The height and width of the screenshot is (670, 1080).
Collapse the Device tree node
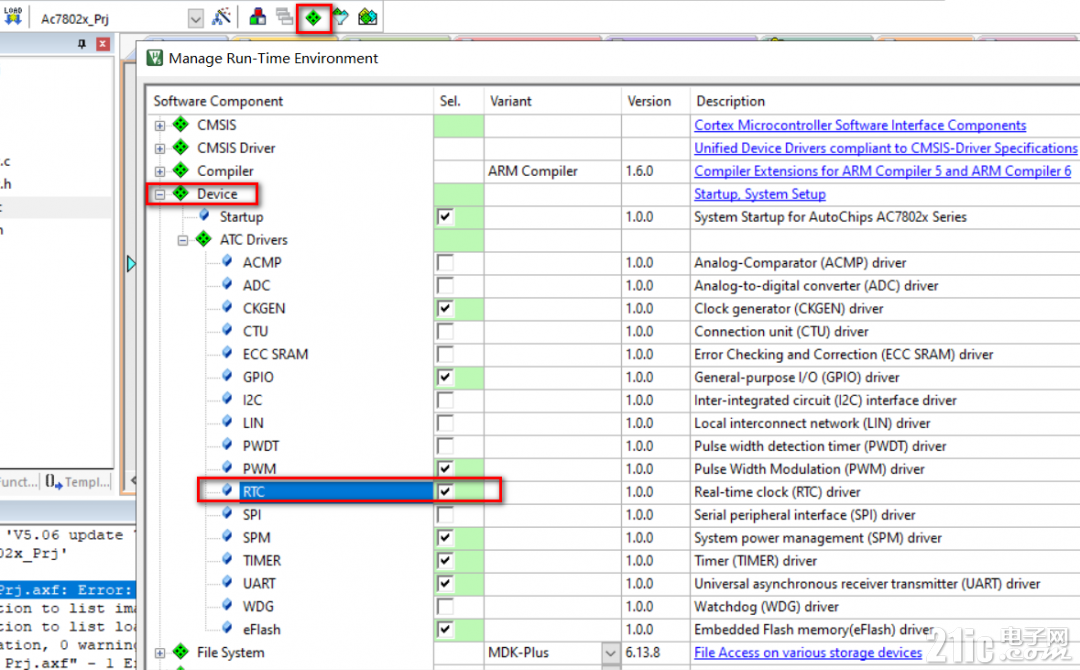tap(160, 194)
